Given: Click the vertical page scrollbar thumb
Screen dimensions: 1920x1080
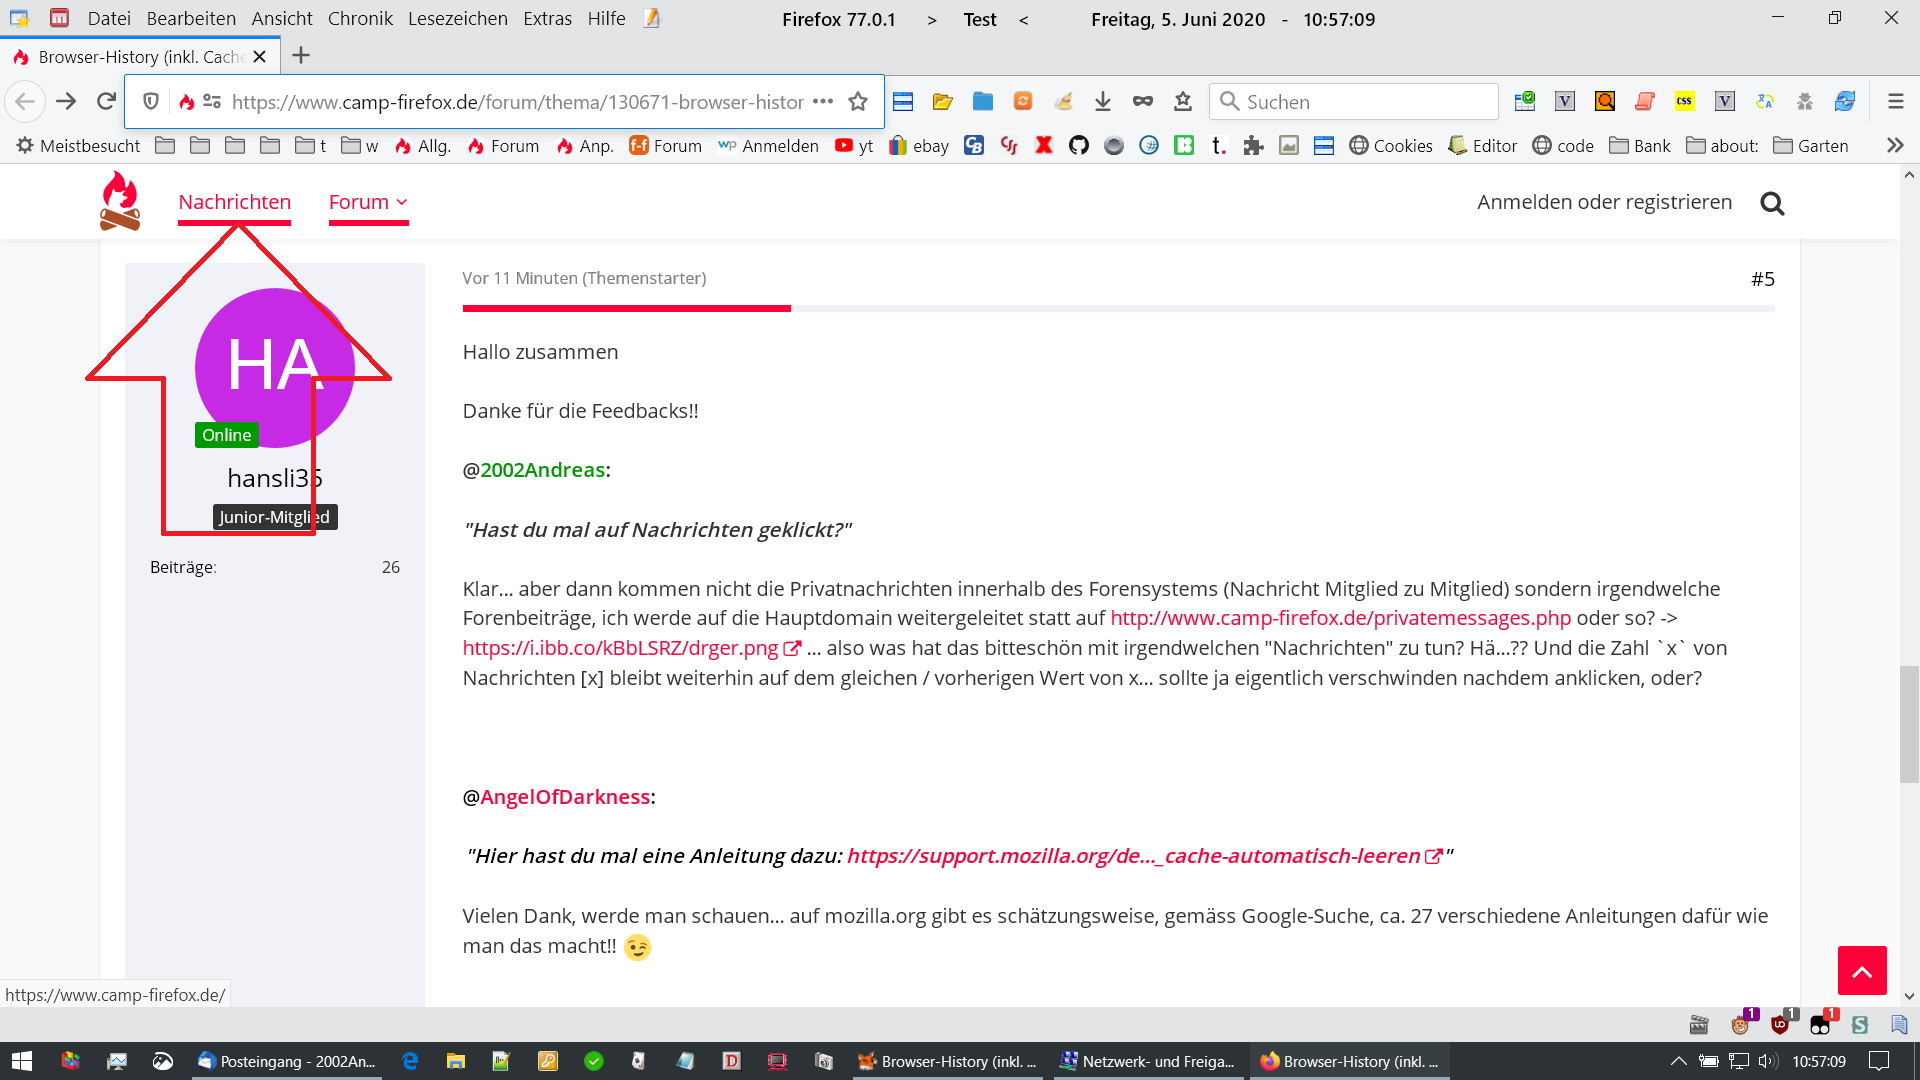Looking at the screenshot, I should coord(1909,724).
